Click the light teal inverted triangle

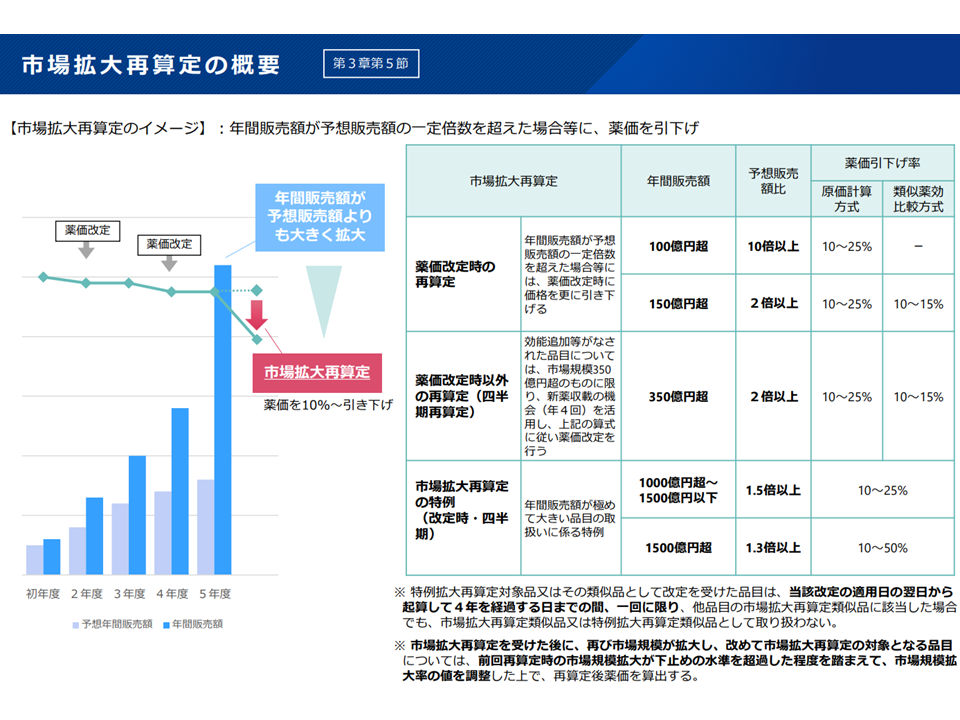point(325,302)
